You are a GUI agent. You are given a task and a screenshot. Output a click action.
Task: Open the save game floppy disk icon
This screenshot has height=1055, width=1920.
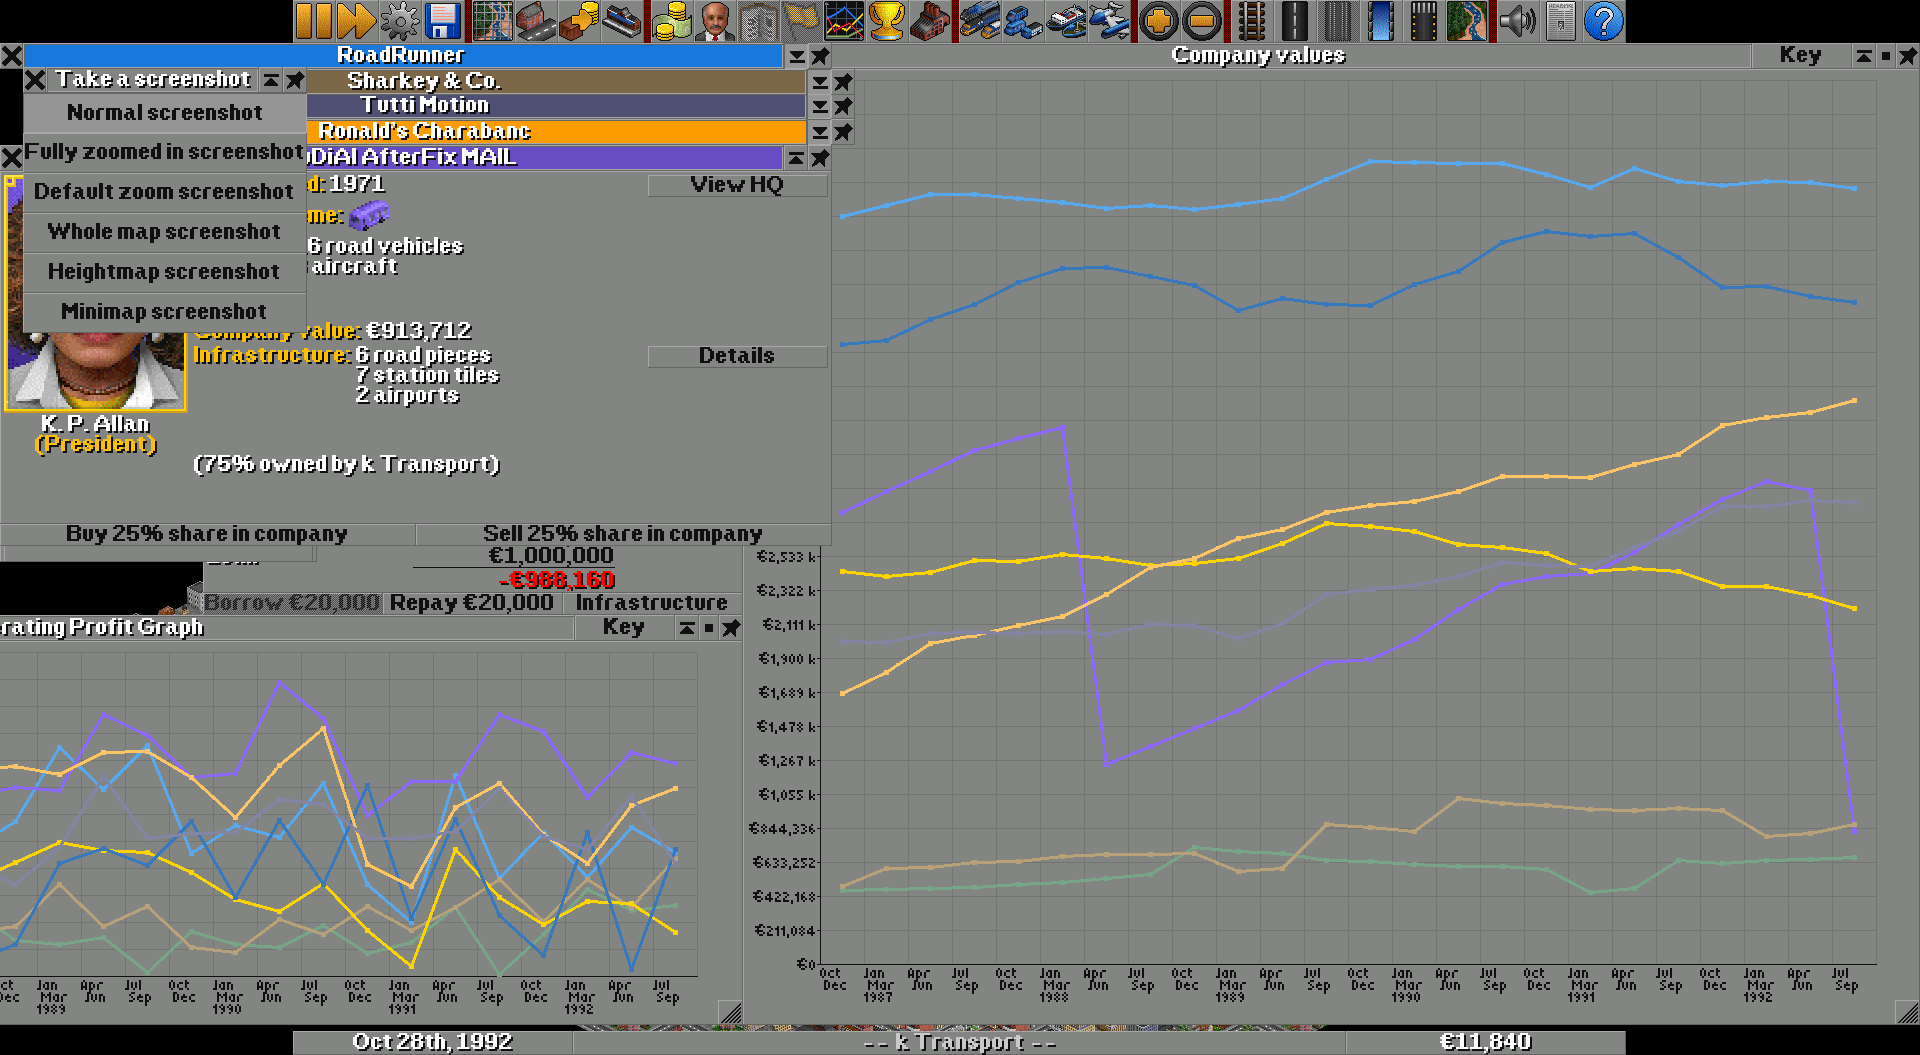[442, 21]
